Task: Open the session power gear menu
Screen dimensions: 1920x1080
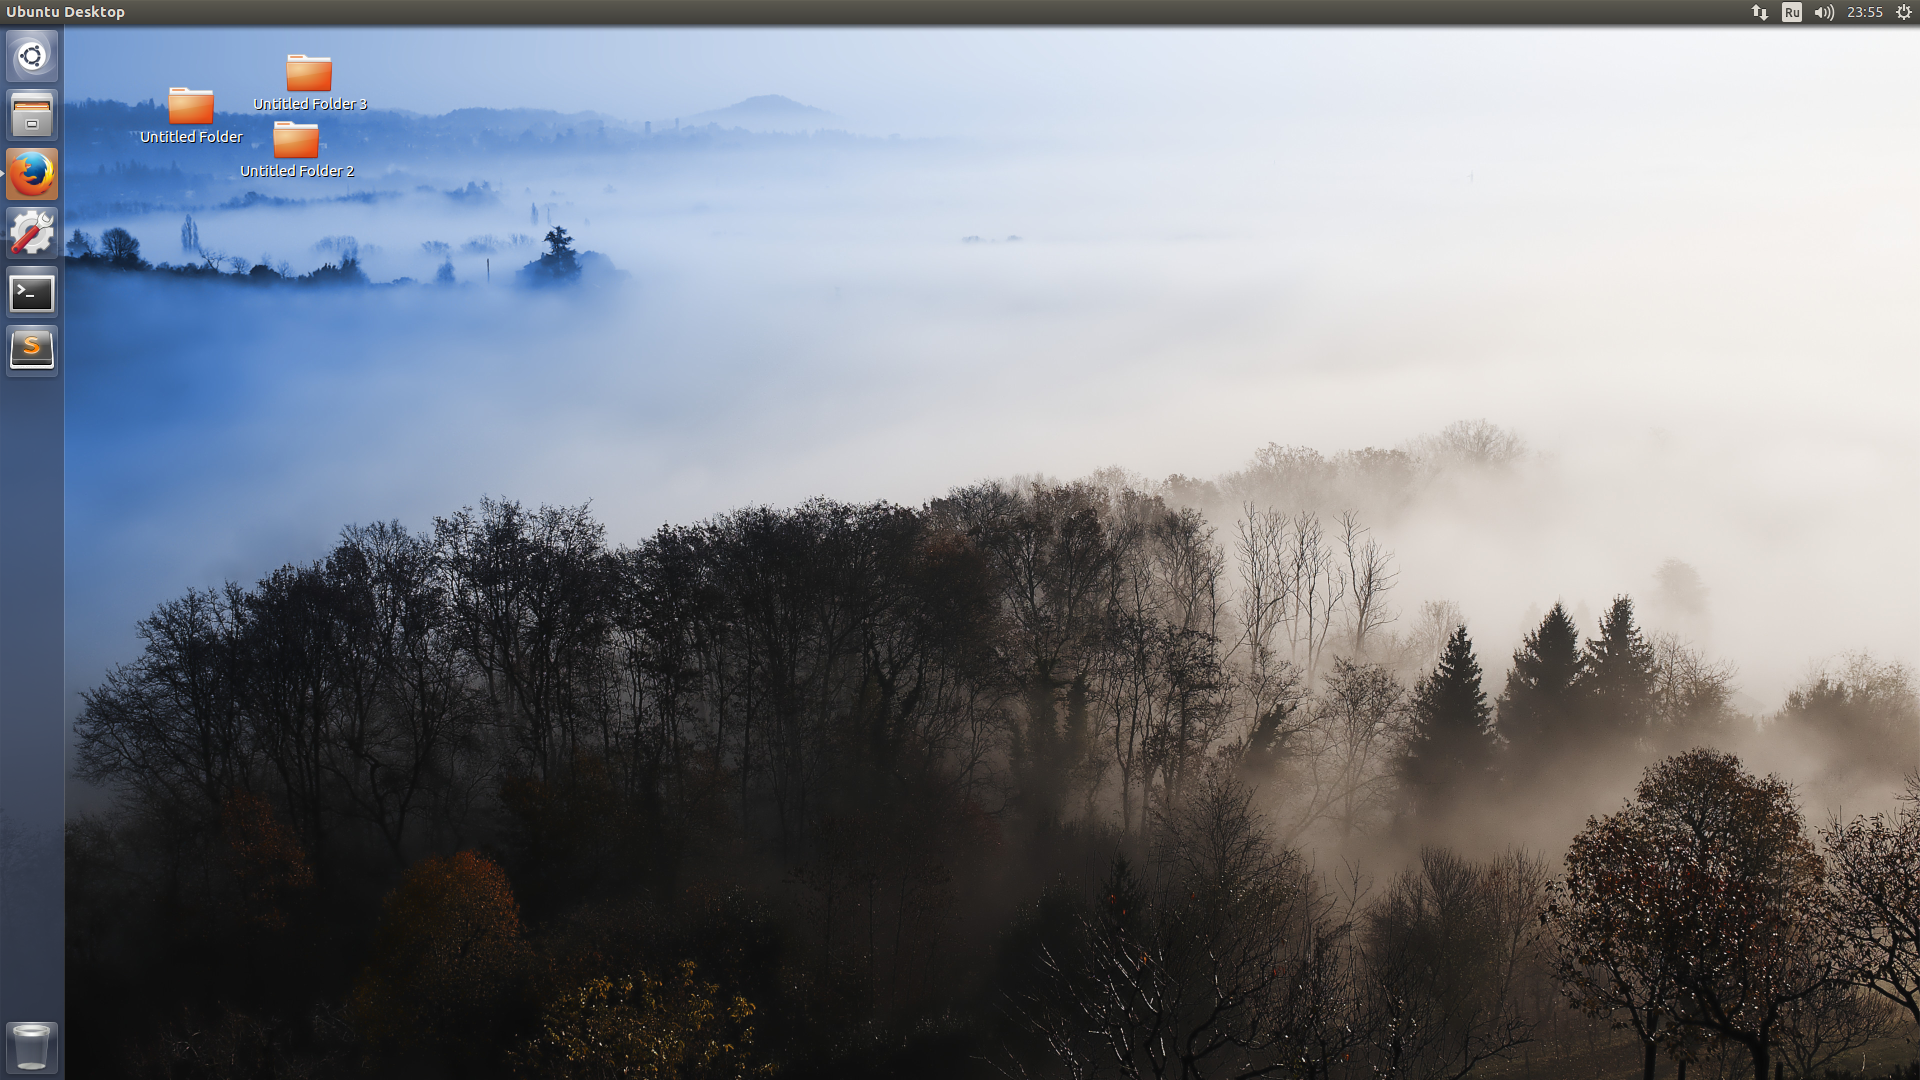Action: pos(1904,12)
